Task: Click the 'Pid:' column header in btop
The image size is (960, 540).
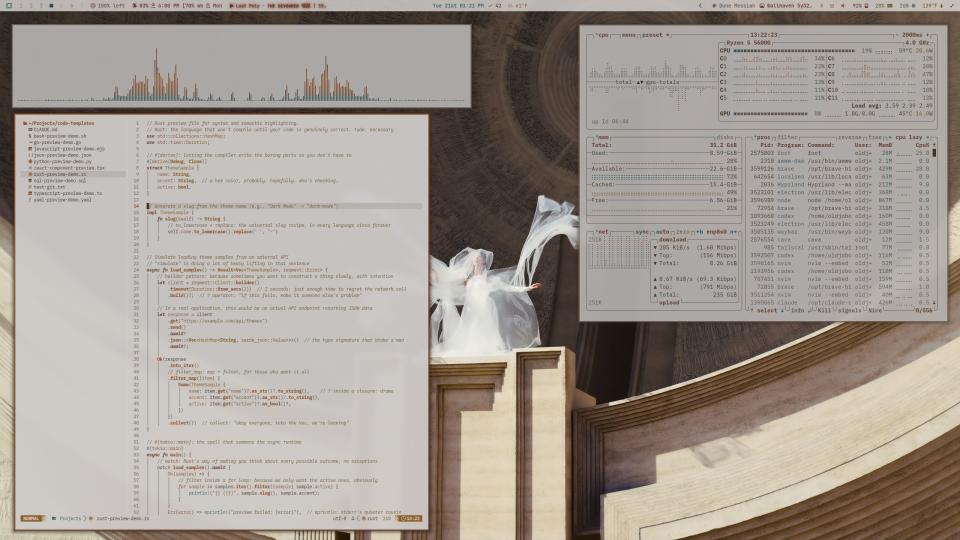Action: [x=767, y=145]
